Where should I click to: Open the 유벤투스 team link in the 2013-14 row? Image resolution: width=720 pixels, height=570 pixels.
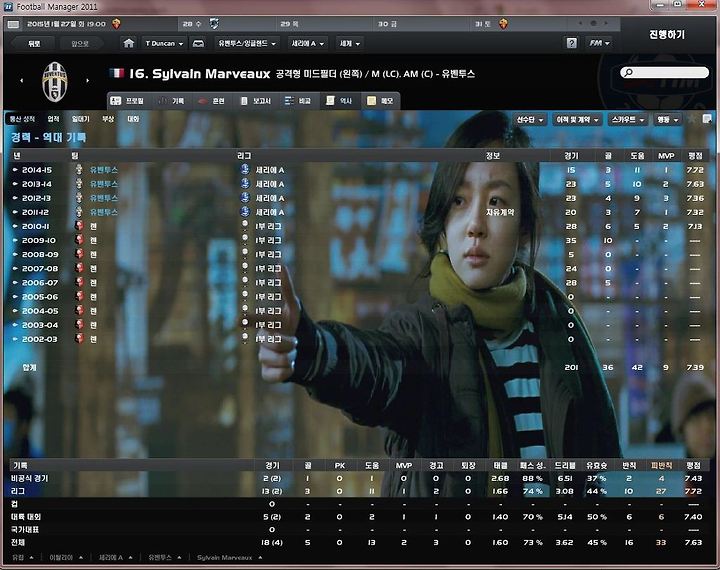click(104, 184)
